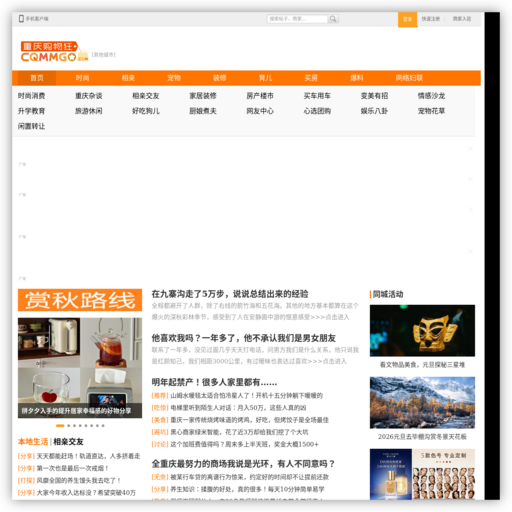Select the 本地生活 tab below the carousel
This screenshot has height=512, width=512.
point(33,442)
